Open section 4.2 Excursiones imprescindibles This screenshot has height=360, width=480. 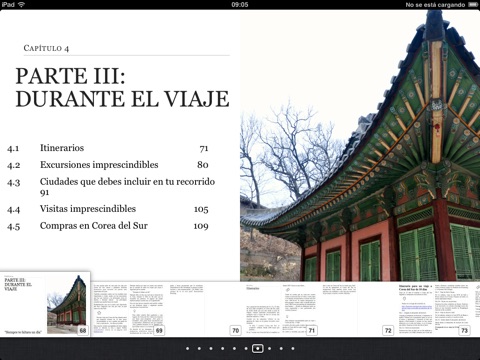[108, 165]
